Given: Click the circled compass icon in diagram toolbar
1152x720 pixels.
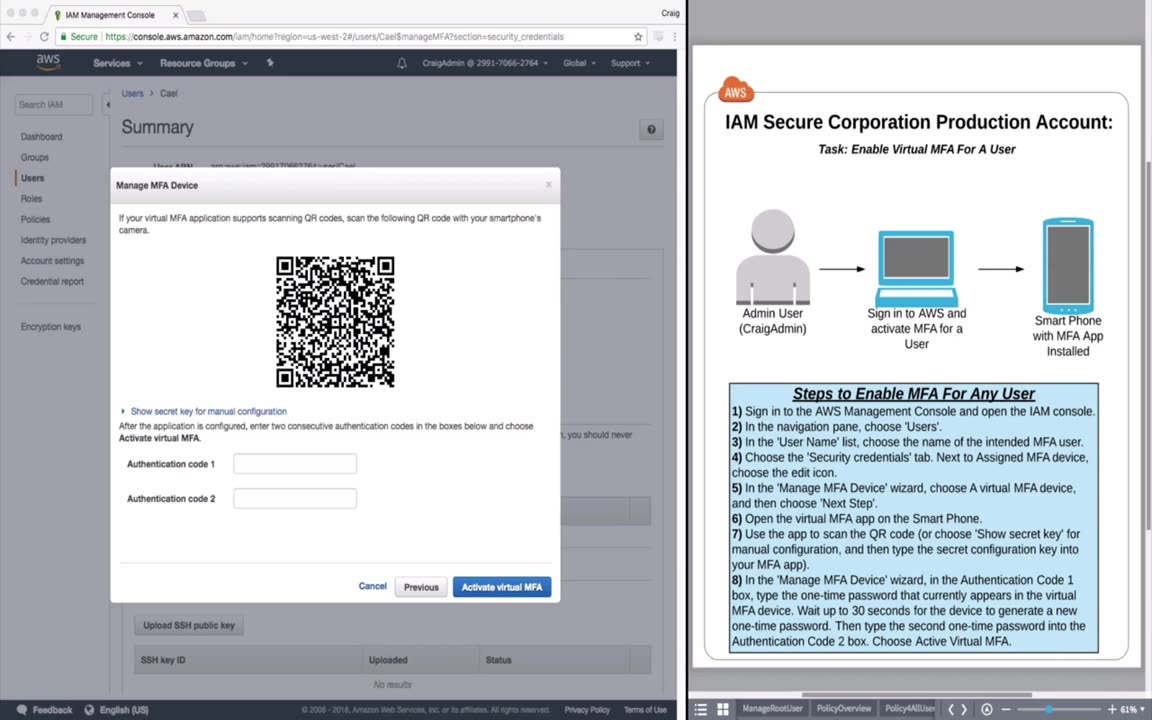Looking at the screenshot, I should pos(987,709).
